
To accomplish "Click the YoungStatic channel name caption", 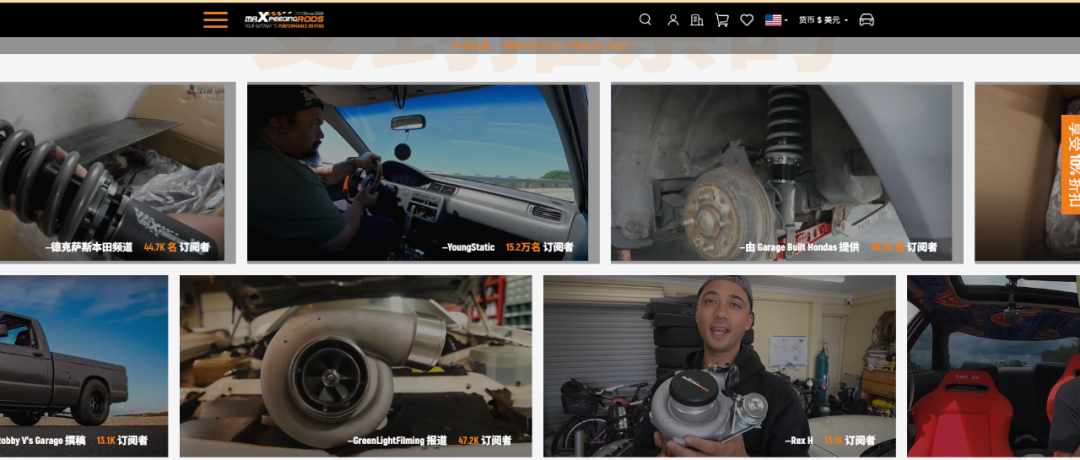I will click(470, 247).
